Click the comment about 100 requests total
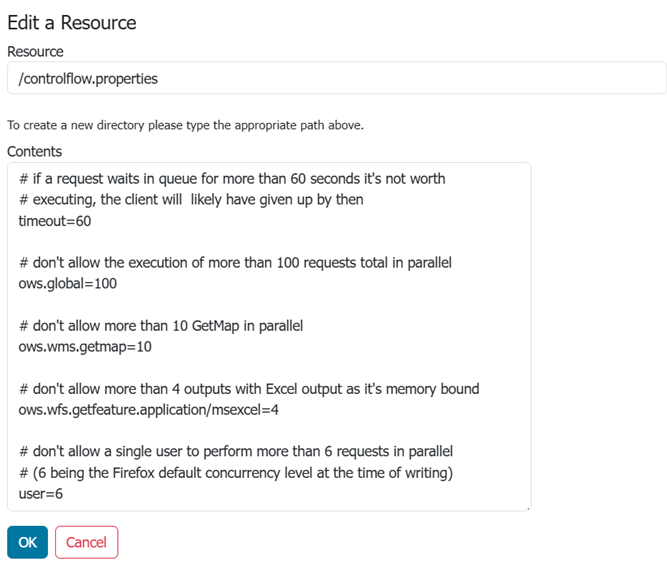Image resolution: width=667 pixels, height=563 pixels. [x=236, y=263]
